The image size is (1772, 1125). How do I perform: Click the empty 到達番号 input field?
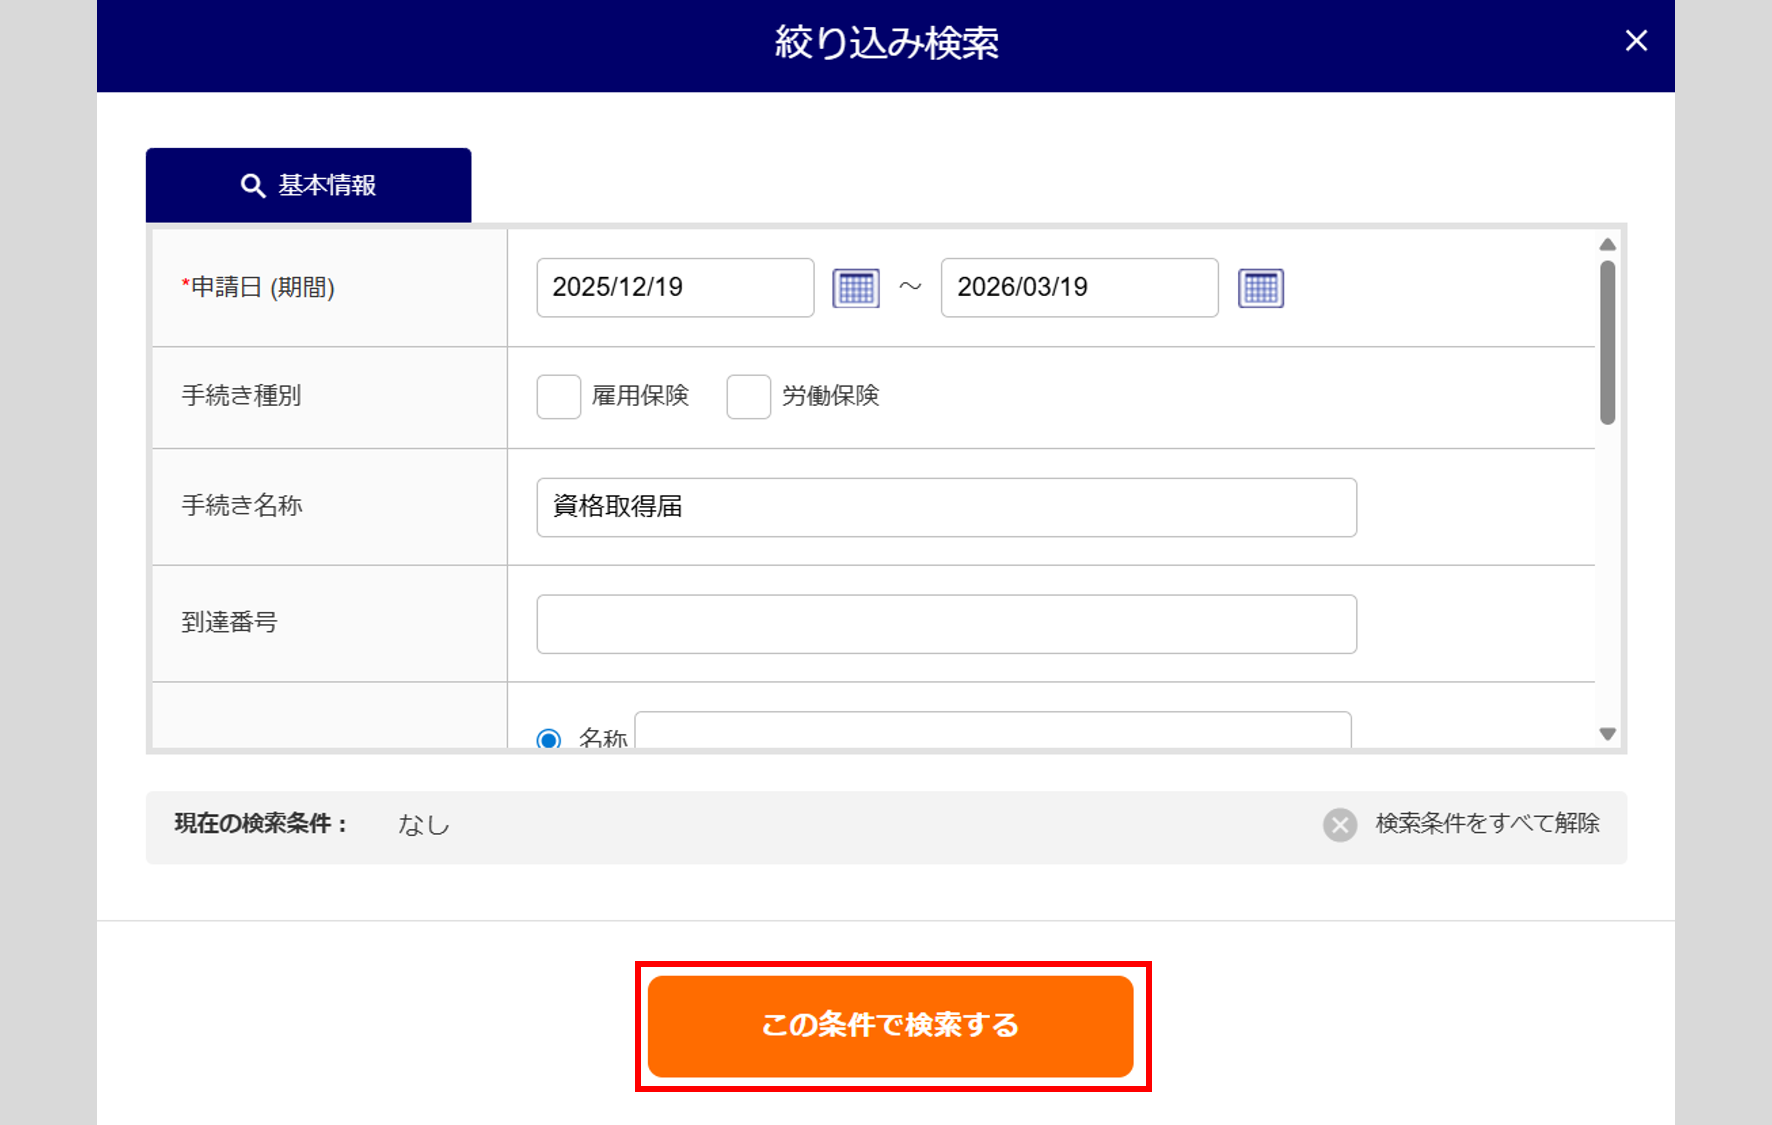[x=946, y=624]
